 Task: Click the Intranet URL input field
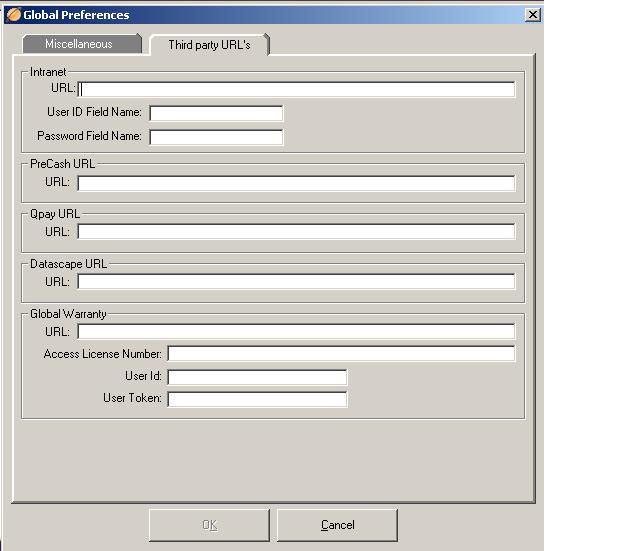pos(296,89)
